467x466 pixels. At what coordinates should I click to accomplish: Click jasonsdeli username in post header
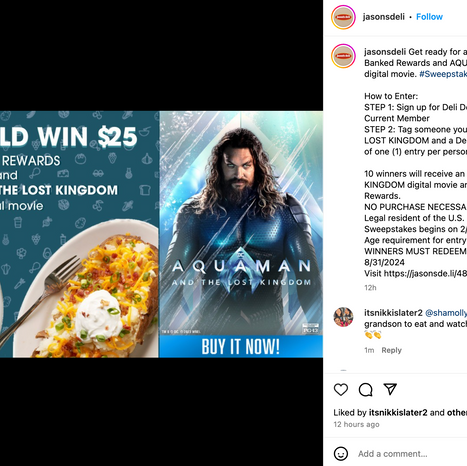(384, 17)
